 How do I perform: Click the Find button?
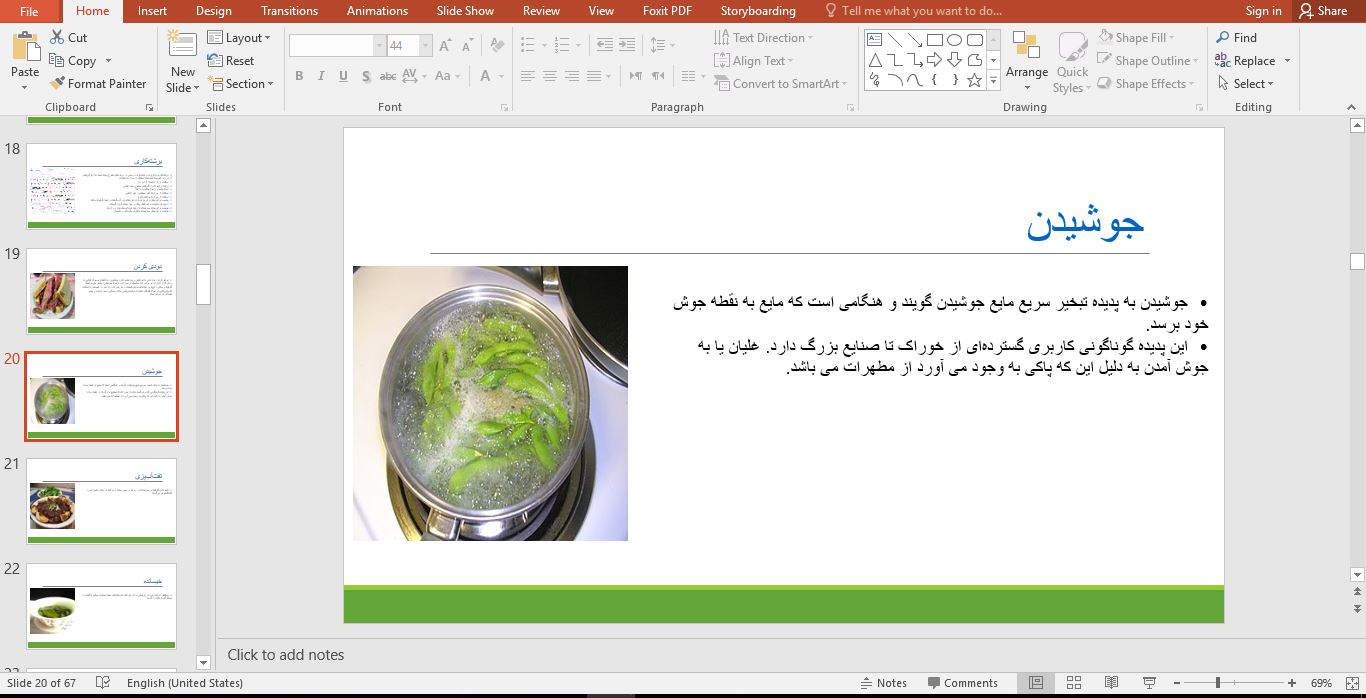click(x=1236, y=37)
